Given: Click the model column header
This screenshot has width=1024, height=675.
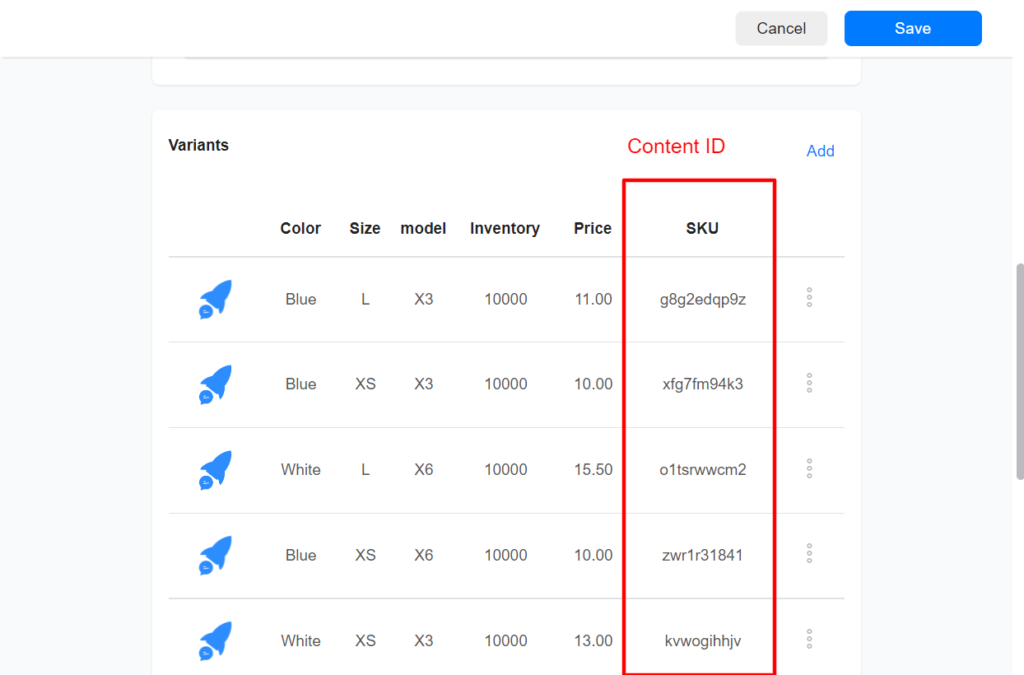Looking at the screenshot, I should (x=423, y=228).
